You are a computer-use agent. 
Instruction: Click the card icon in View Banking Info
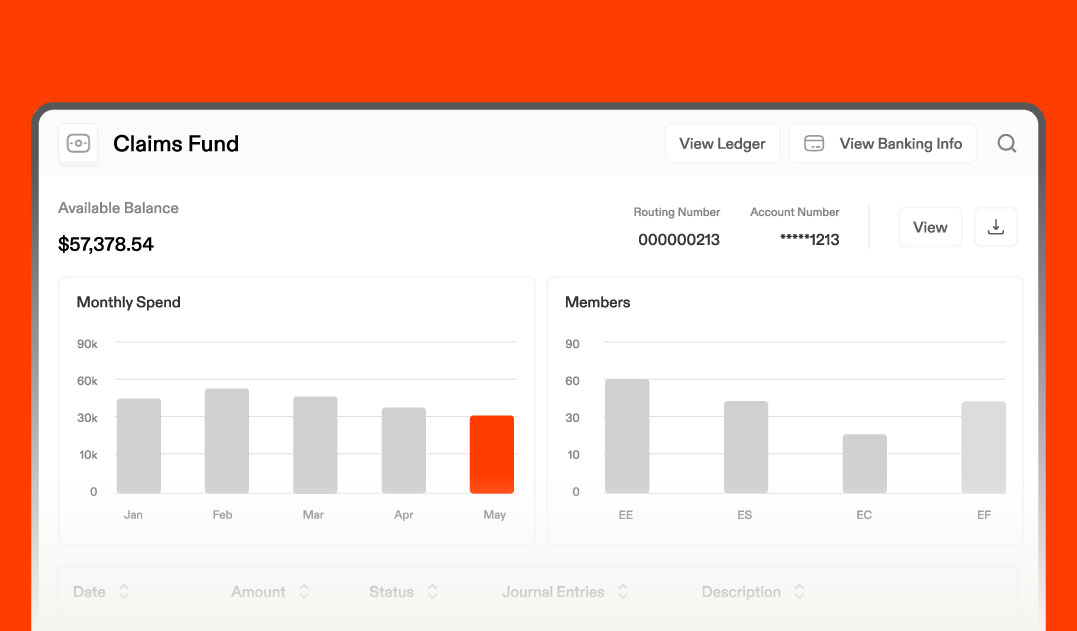(814, 144)
